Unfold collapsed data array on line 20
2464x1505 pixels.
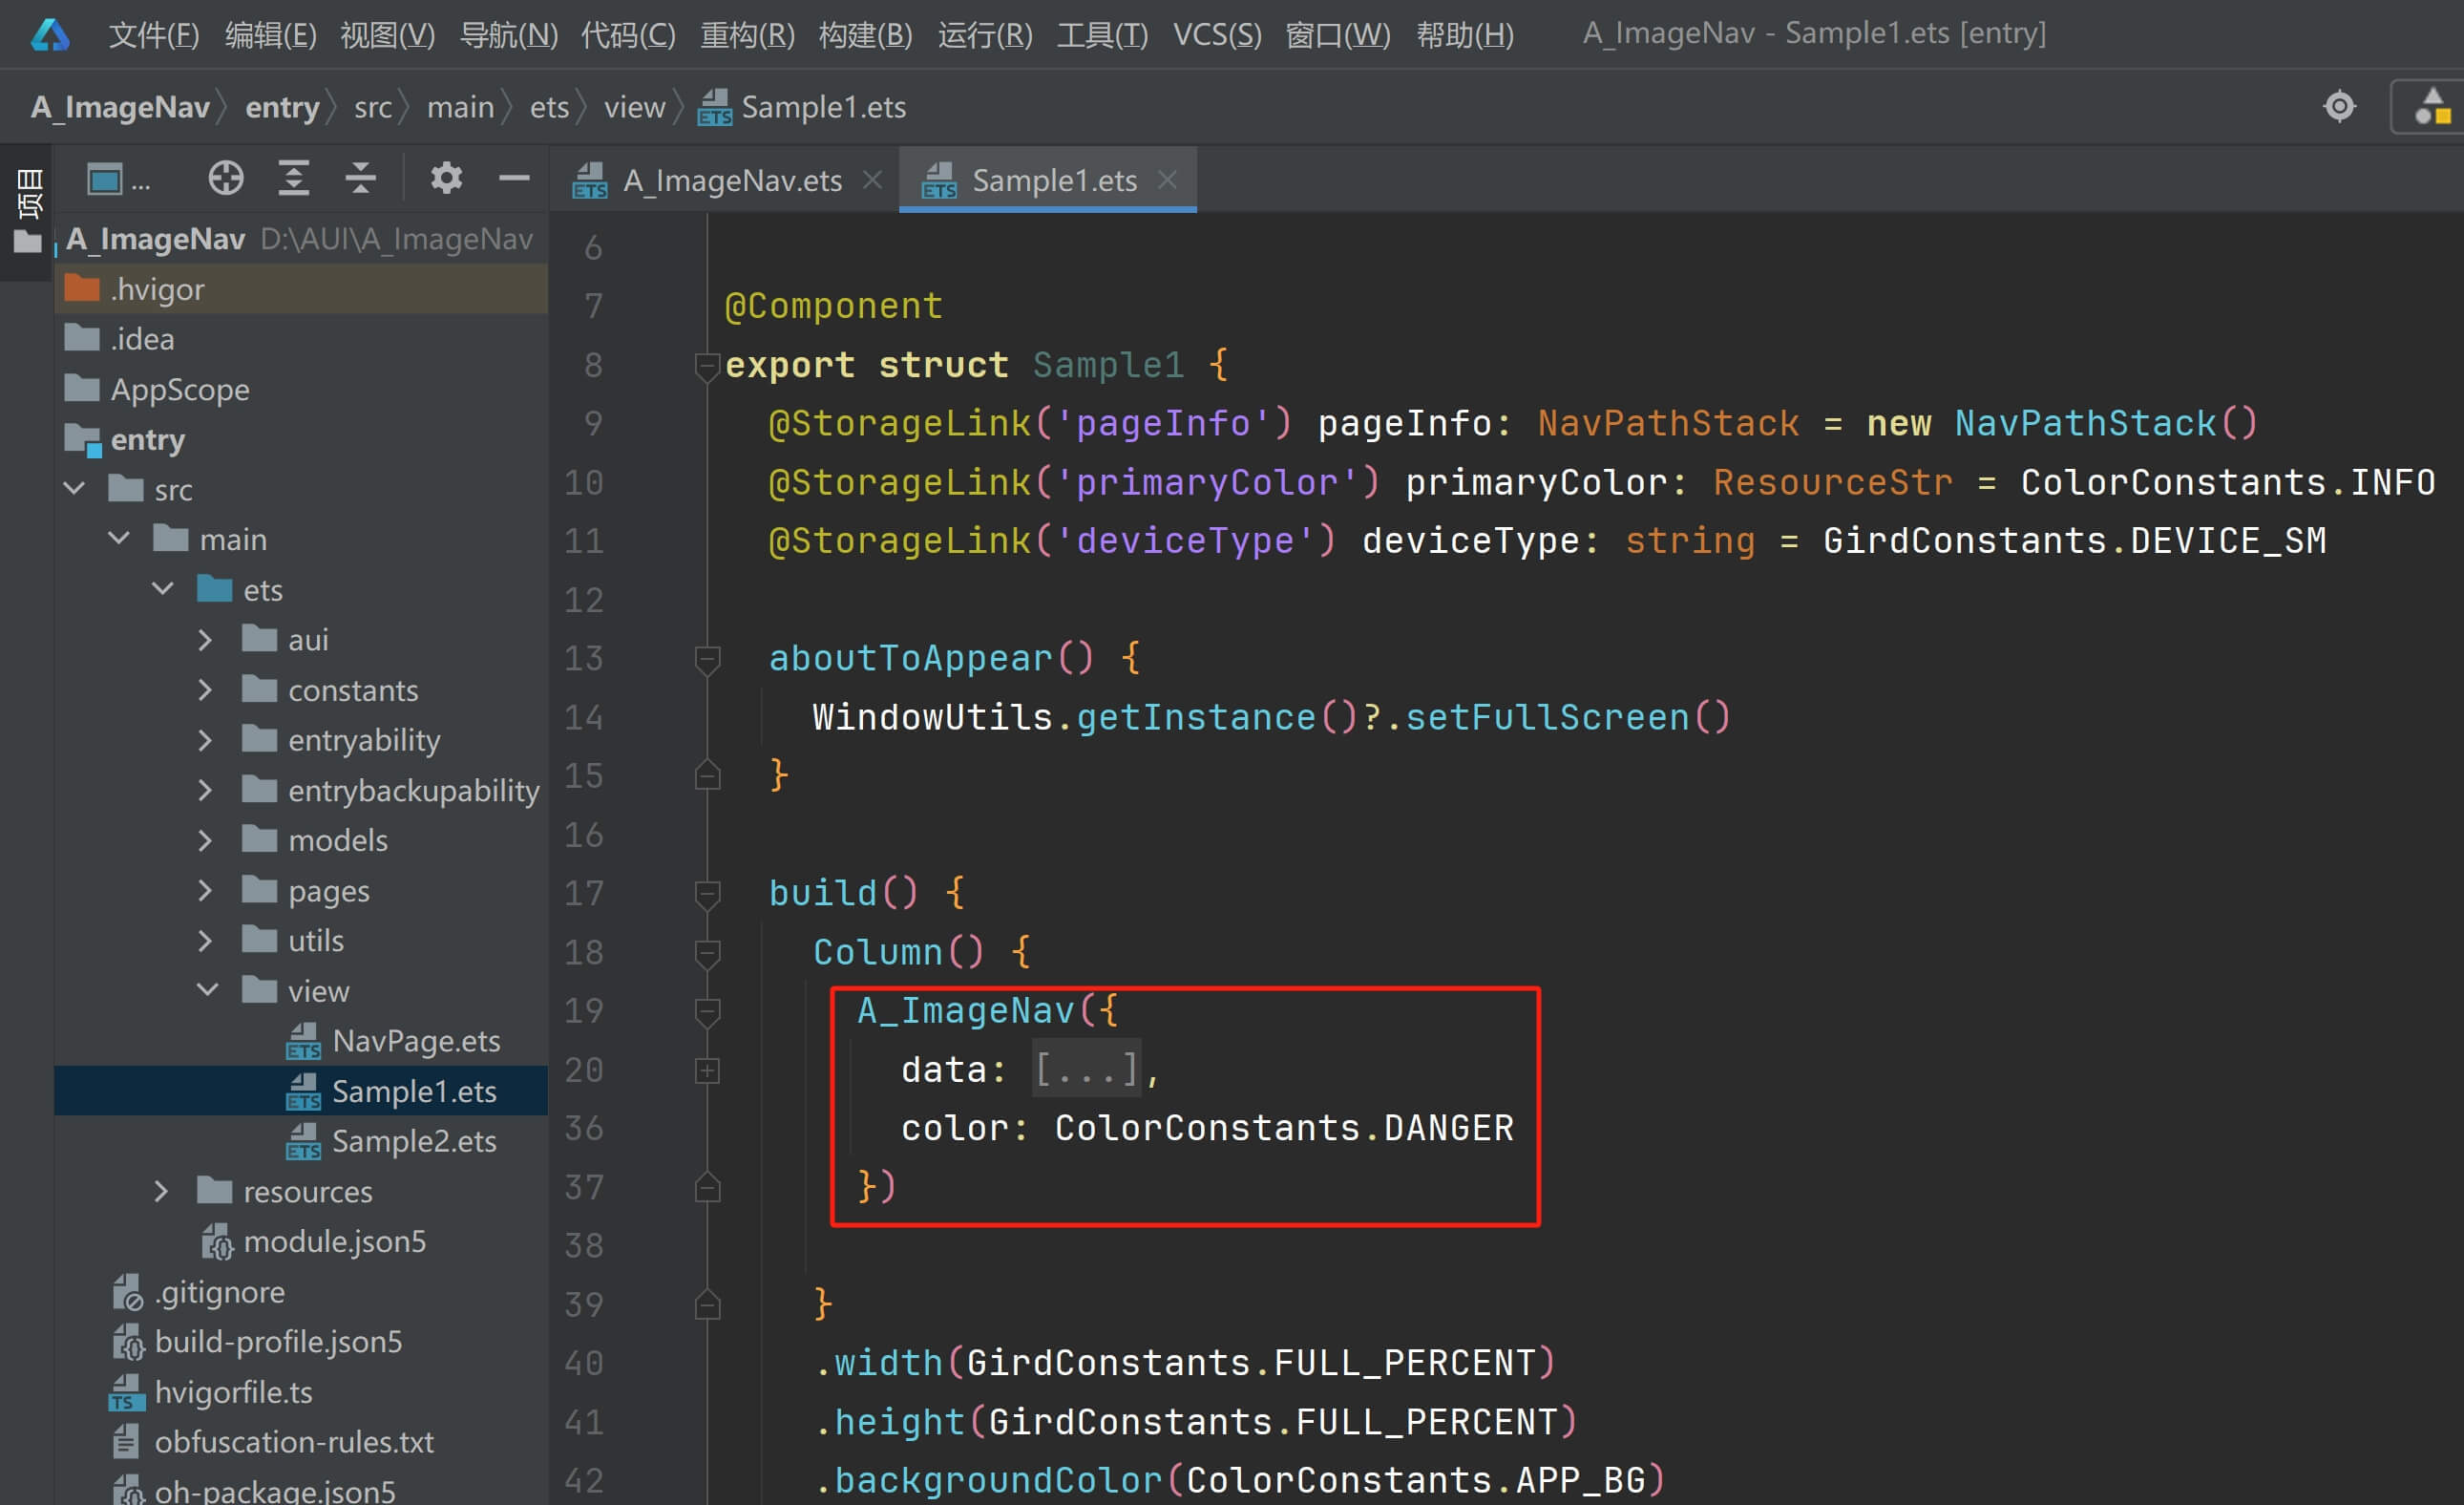[x=707, y=1071]
